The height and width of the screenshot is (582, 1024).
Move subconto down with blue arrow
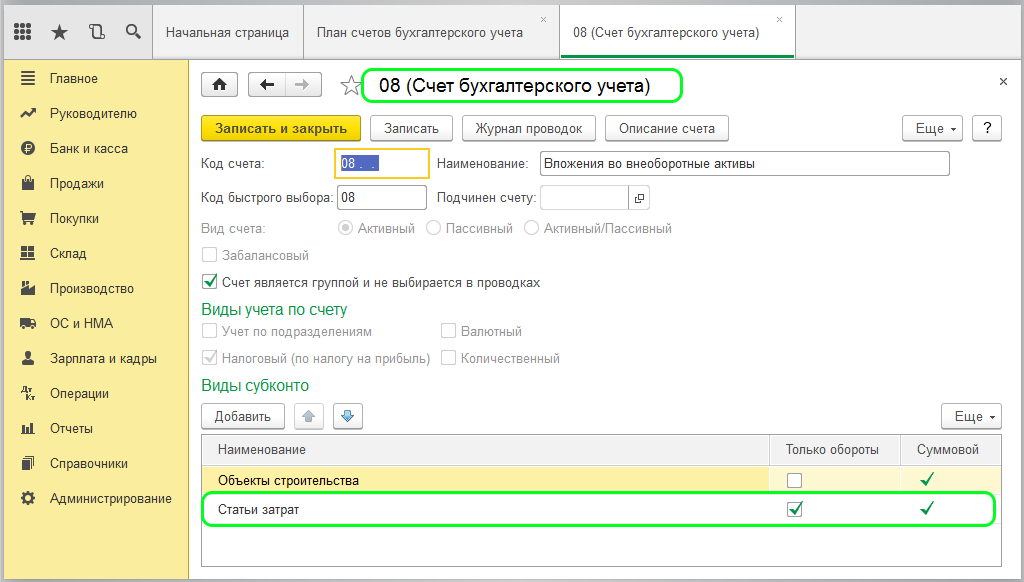pos(347,416)
